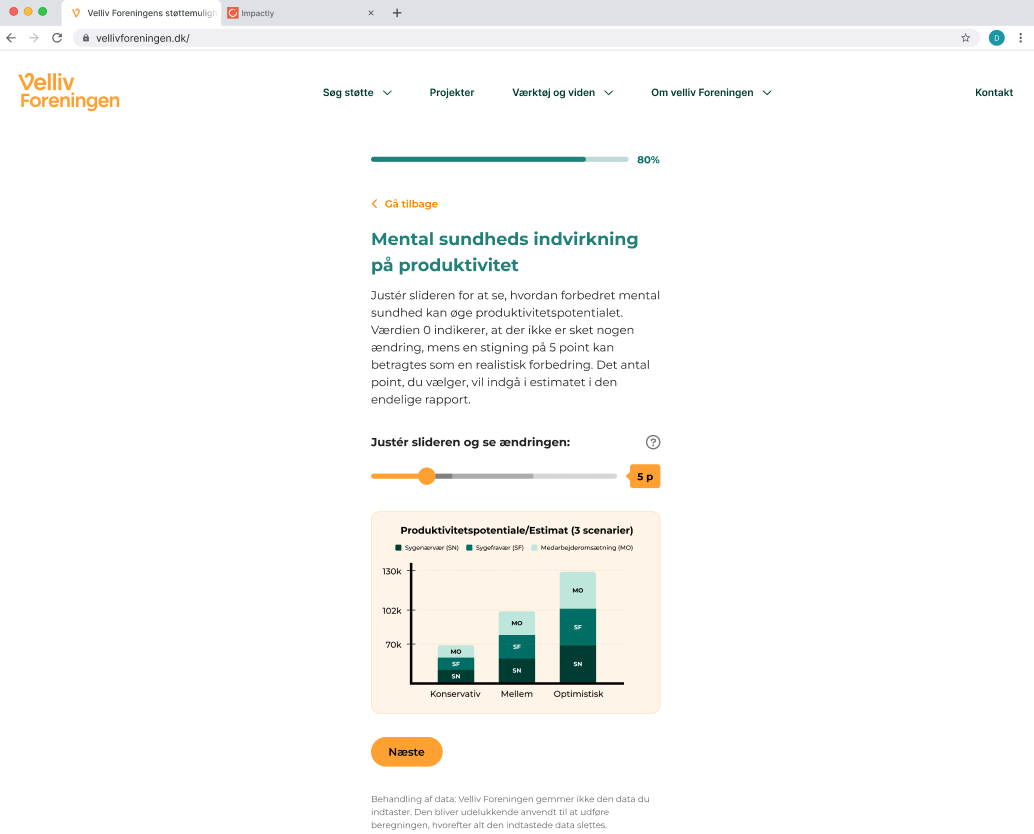Open the Chrome three-dot menu
Viewport: 1034px width, 834px height.
1020,38
